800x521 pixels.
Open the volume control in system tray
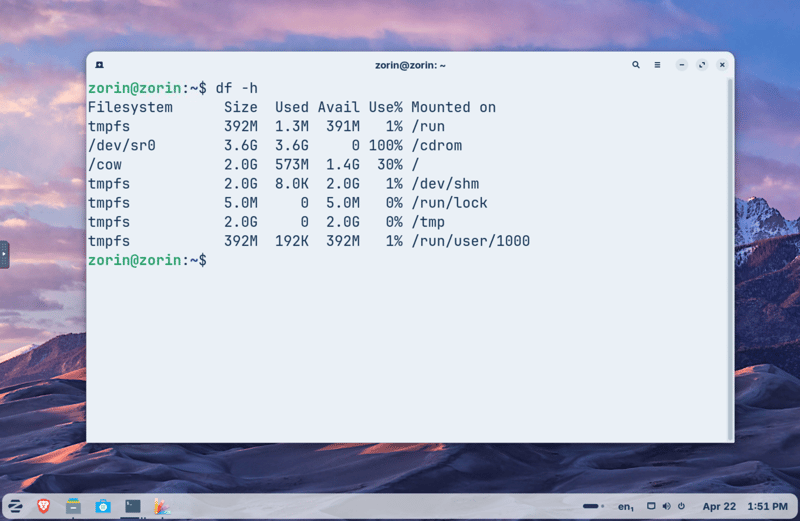(666, 506)
